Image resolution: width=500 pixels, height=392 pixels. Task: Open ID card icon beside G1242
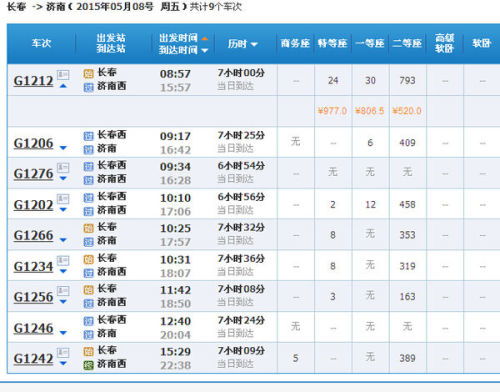point(63,352)
